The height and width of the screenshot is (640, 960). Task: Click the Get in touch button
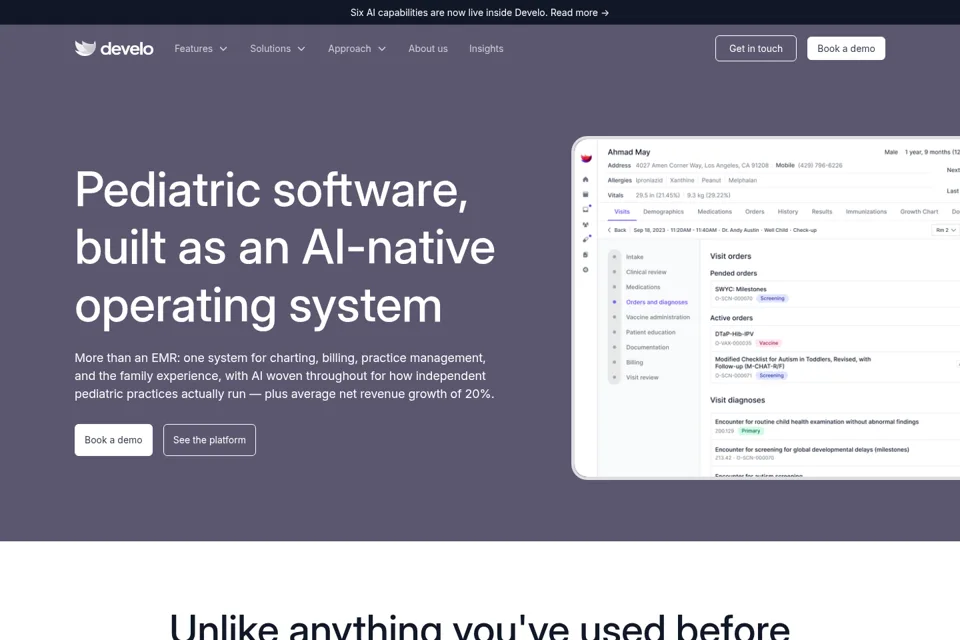756,48
